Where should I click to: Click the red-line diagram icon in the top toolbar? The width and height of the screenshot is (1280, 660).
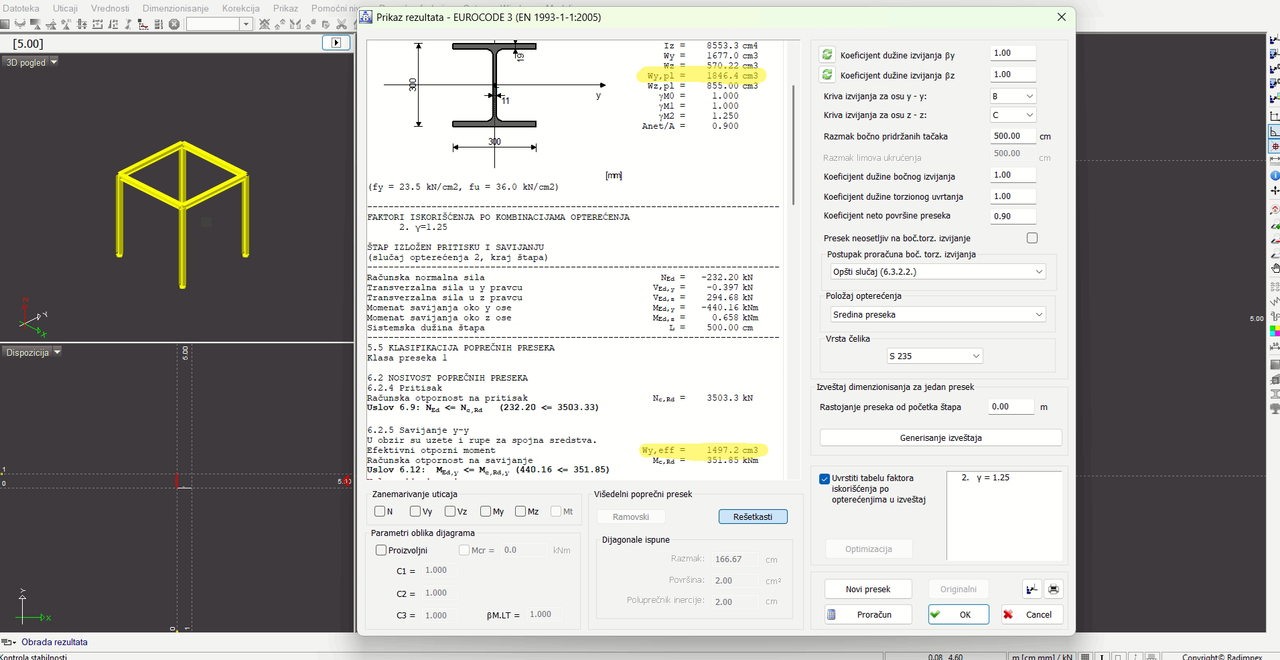click(143, 24)
